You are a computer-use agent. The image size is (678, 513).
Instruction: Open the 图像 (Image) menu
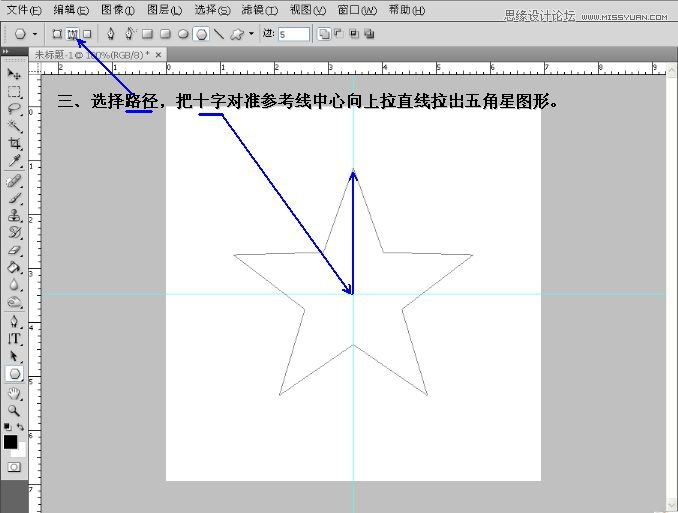point(118,10)
